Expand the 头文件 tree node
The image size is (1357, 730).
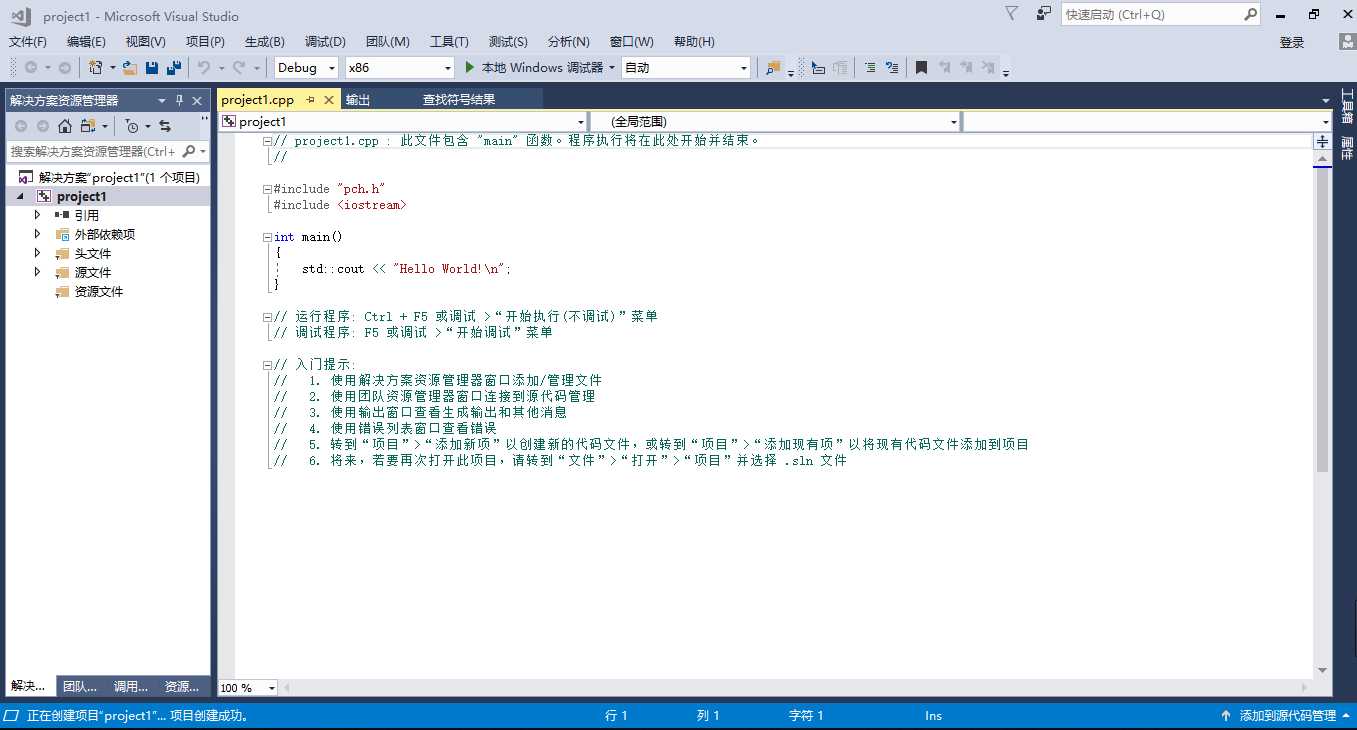pos(38,253)
